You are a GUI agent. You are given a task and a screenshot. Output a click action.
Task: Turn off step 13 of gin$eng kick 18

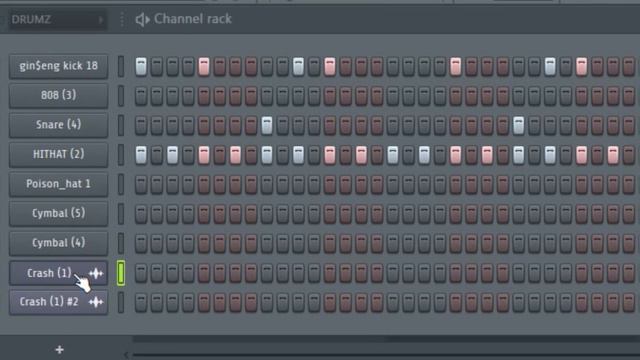point(330,66)
